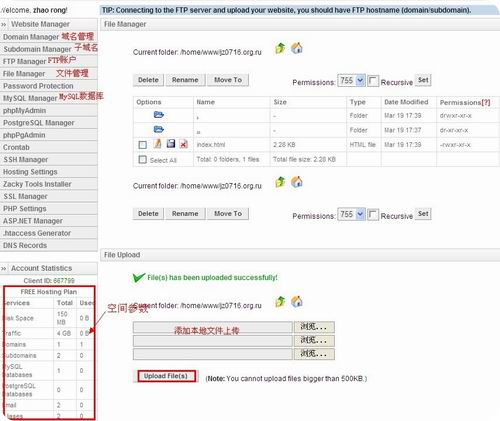Collapse the Website Manager section
Image resolution: width=500 pixels, height=421 pixels.
point(4,24)
